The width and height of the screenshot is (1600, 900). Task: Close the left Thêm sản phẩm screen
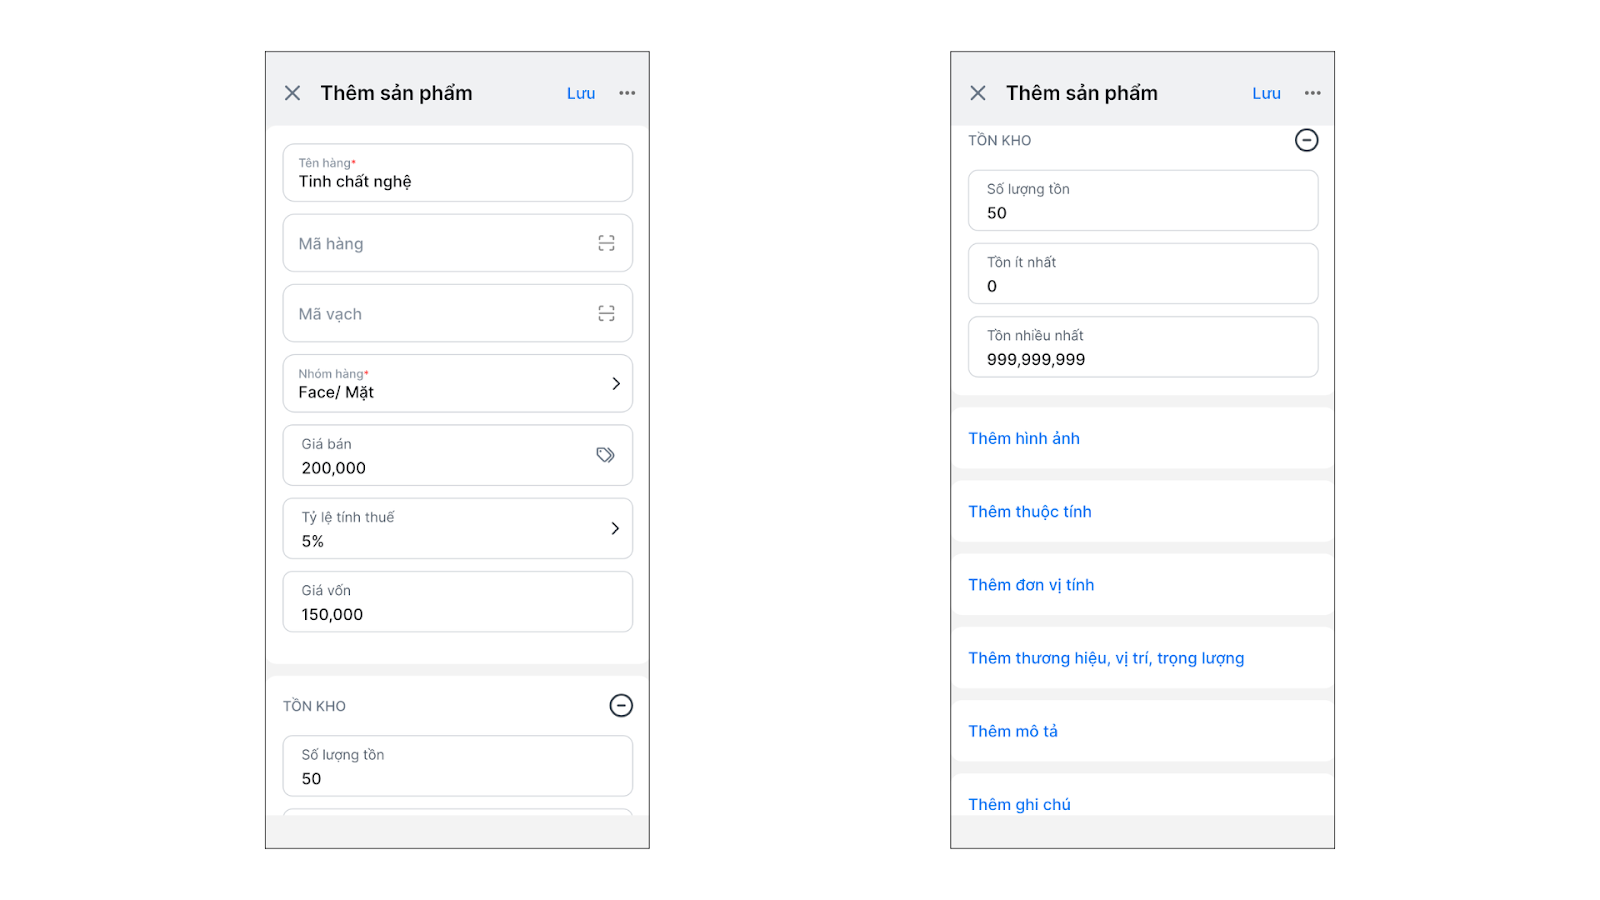click(292, 93)
